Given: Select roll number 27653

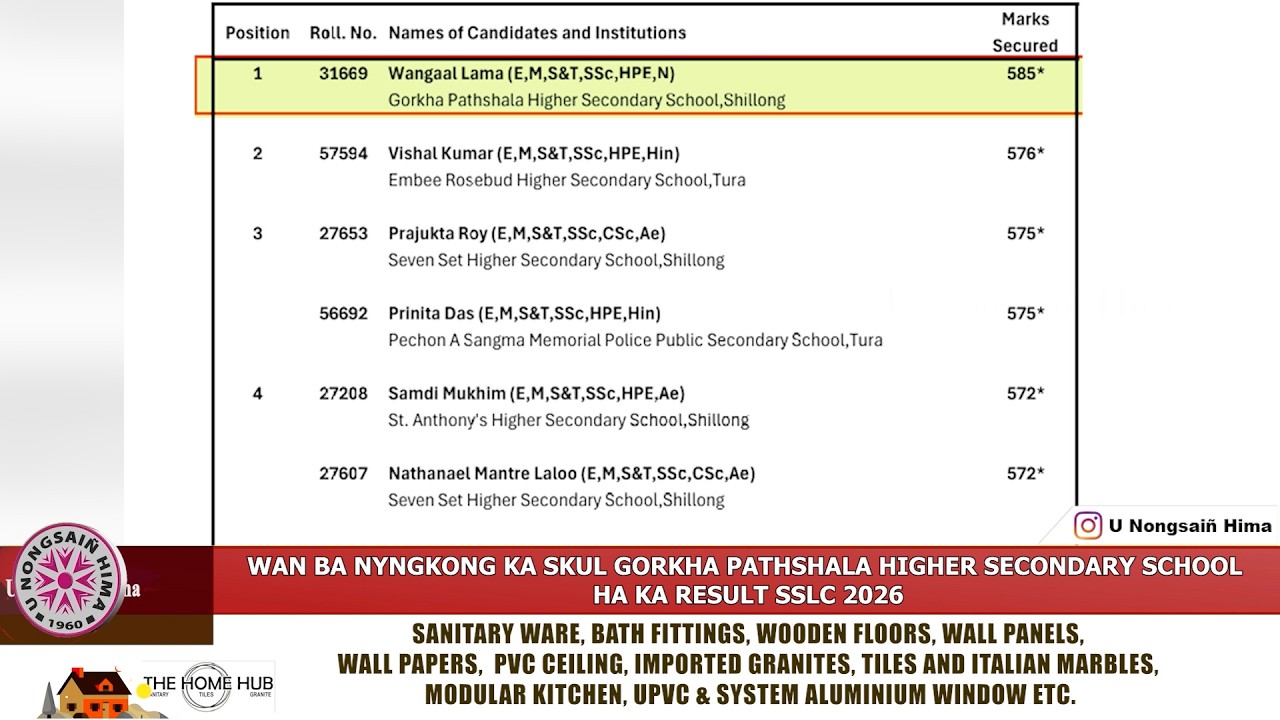Looking at the screenshot, I should [344, 233].
